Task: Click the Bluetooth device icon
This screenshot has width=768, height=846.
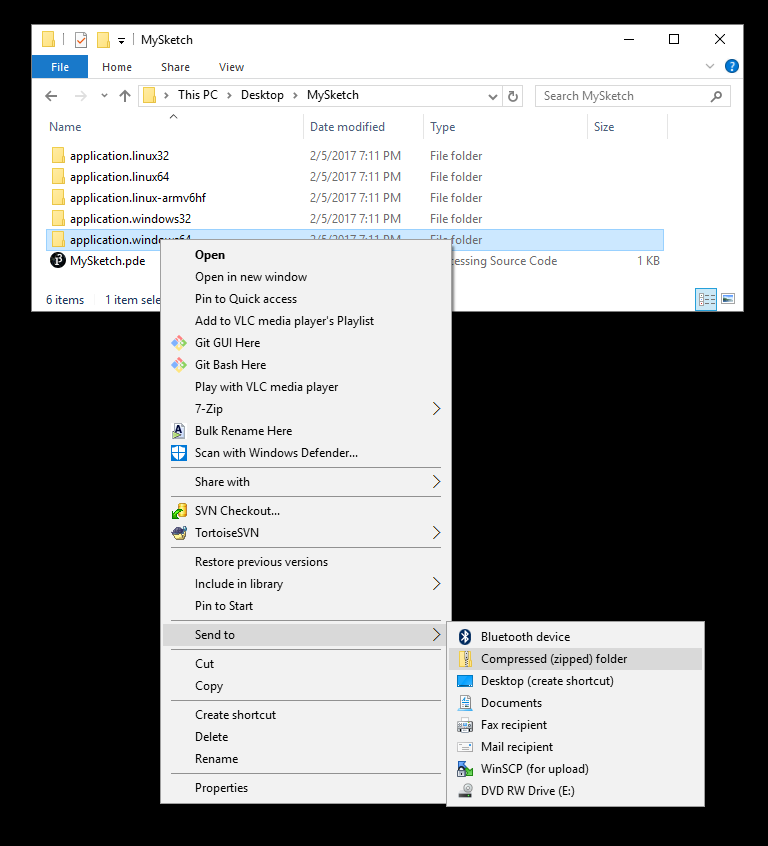Action: pos(465,637)
